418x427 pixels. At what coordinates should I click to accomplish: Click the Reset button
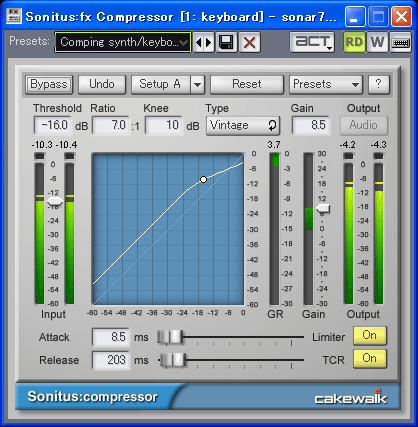247,84
